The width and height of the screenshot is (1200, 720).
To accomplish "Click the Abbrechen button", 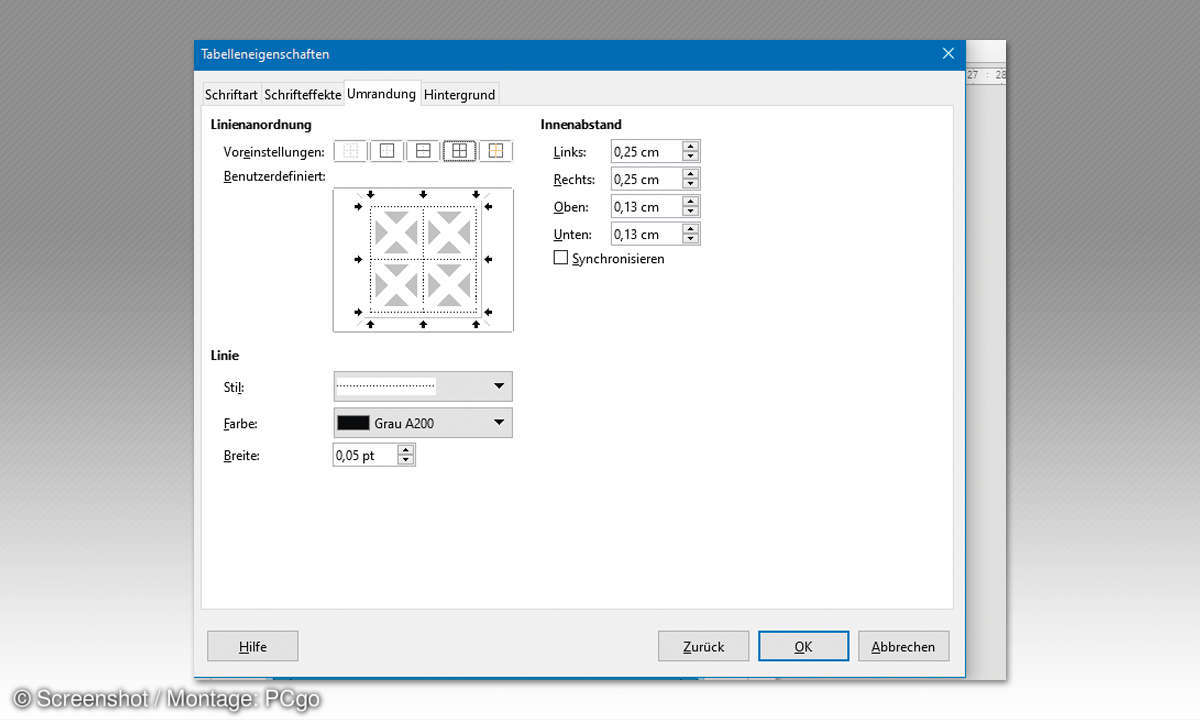I will coord(903,646).
